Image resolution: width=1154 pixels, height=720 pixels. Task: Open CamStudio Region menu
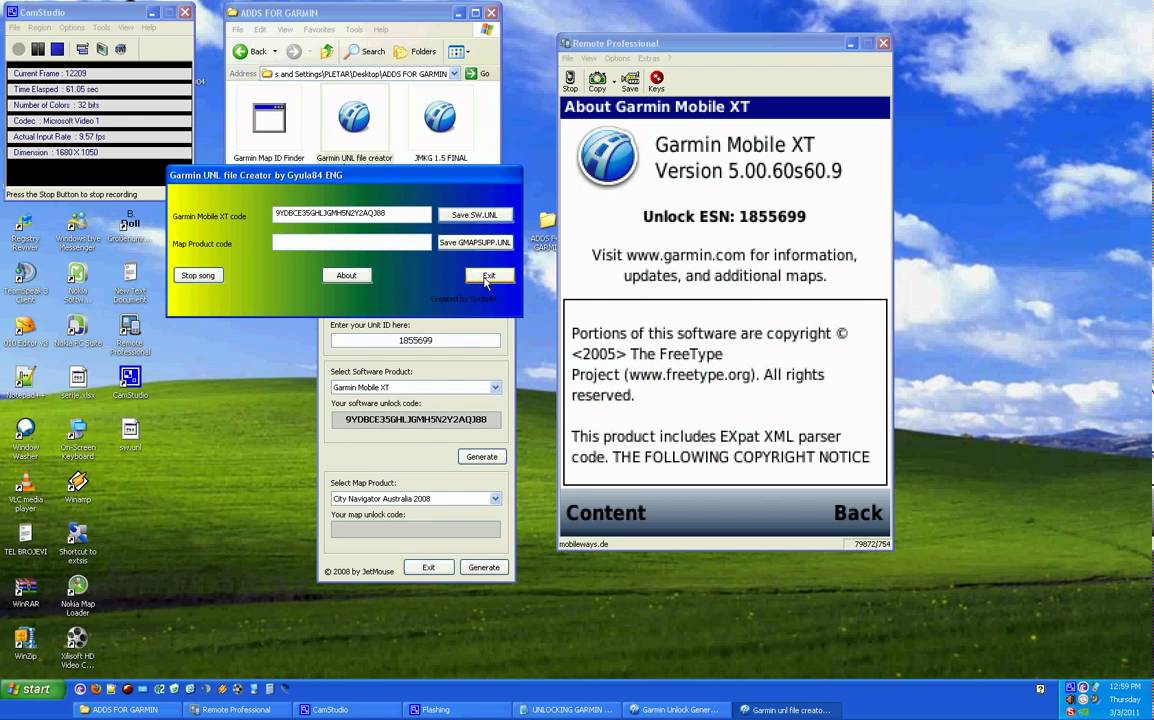(39, 27)
